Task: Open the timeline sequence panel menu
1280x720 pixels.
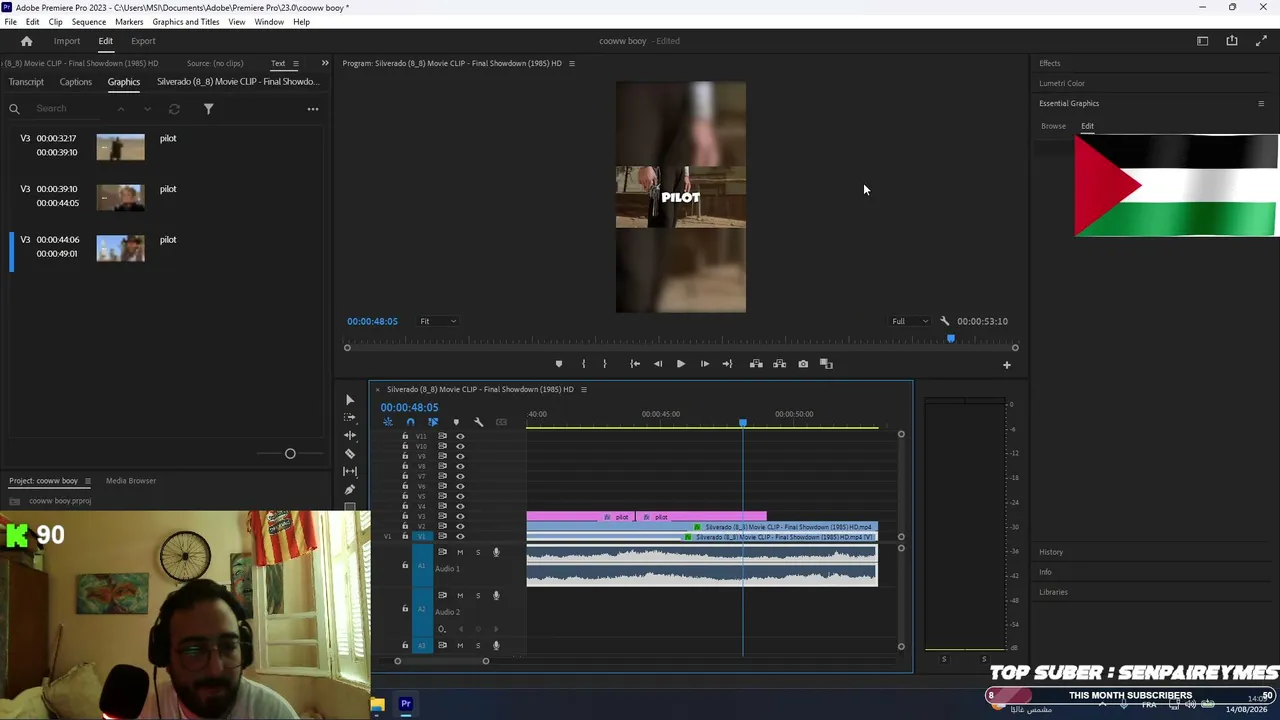Action: coord(584,389)
